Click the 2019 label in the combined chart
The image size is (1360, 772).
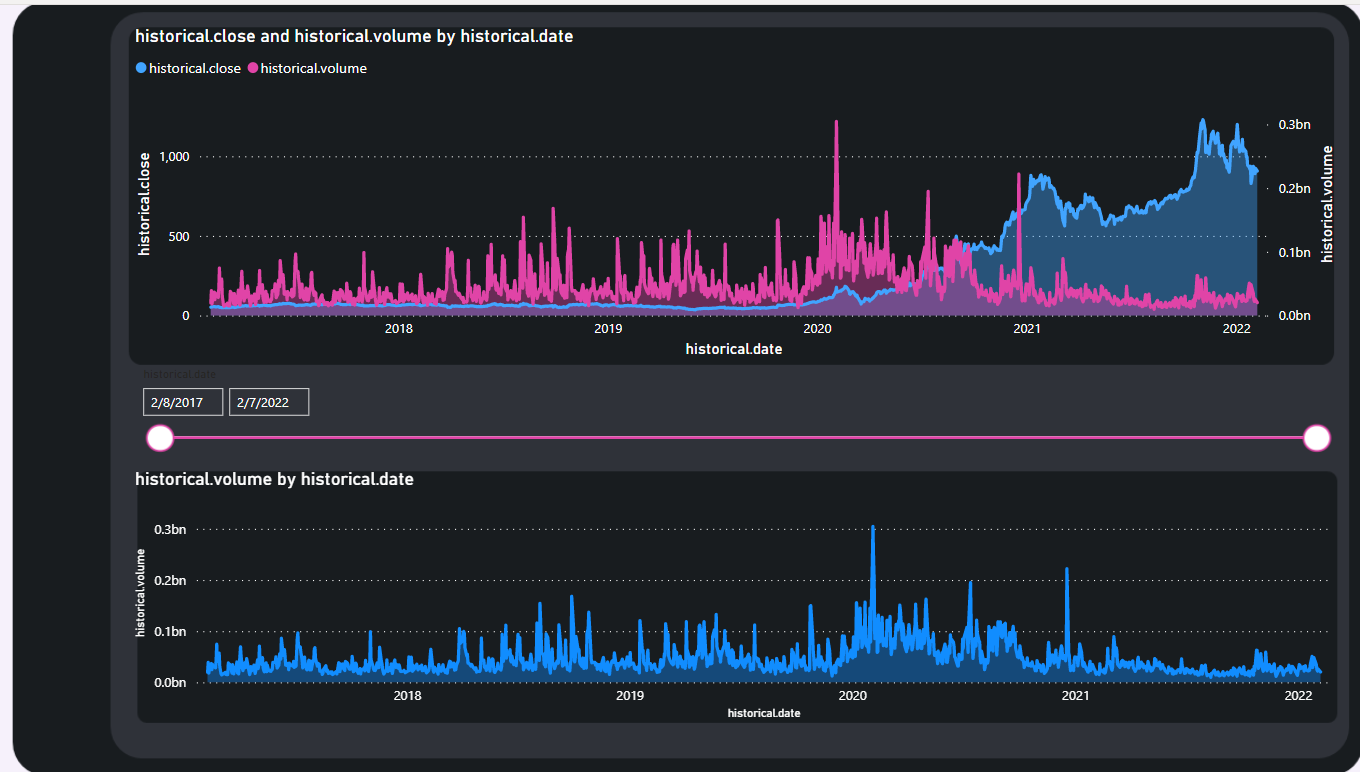pos(608,329)
